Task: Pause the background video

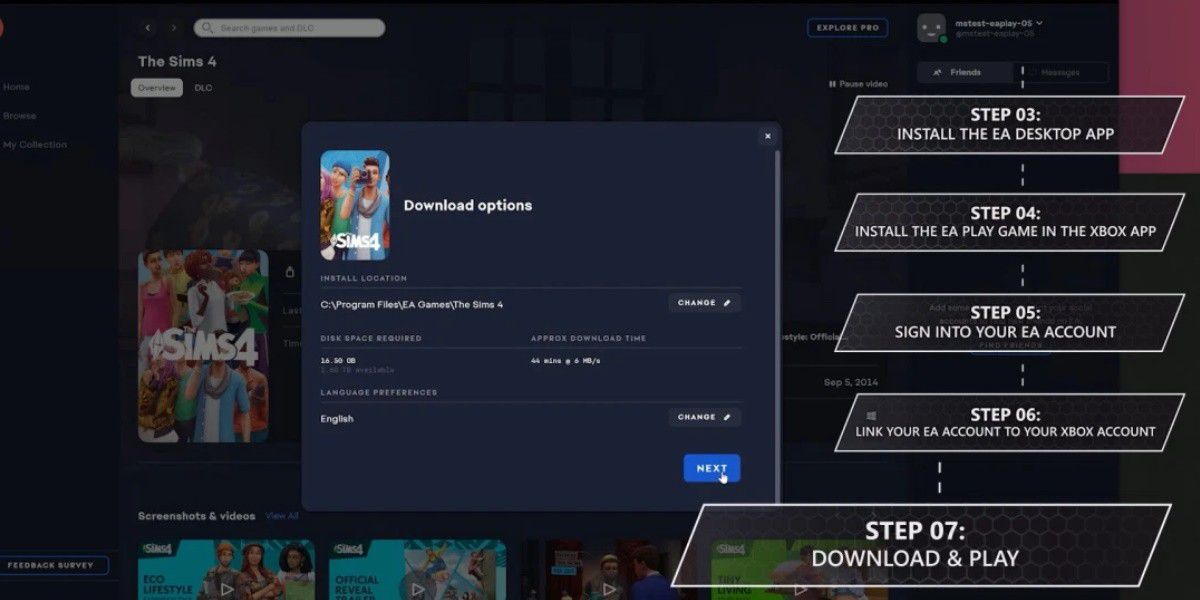Action: tap(858, 84)
